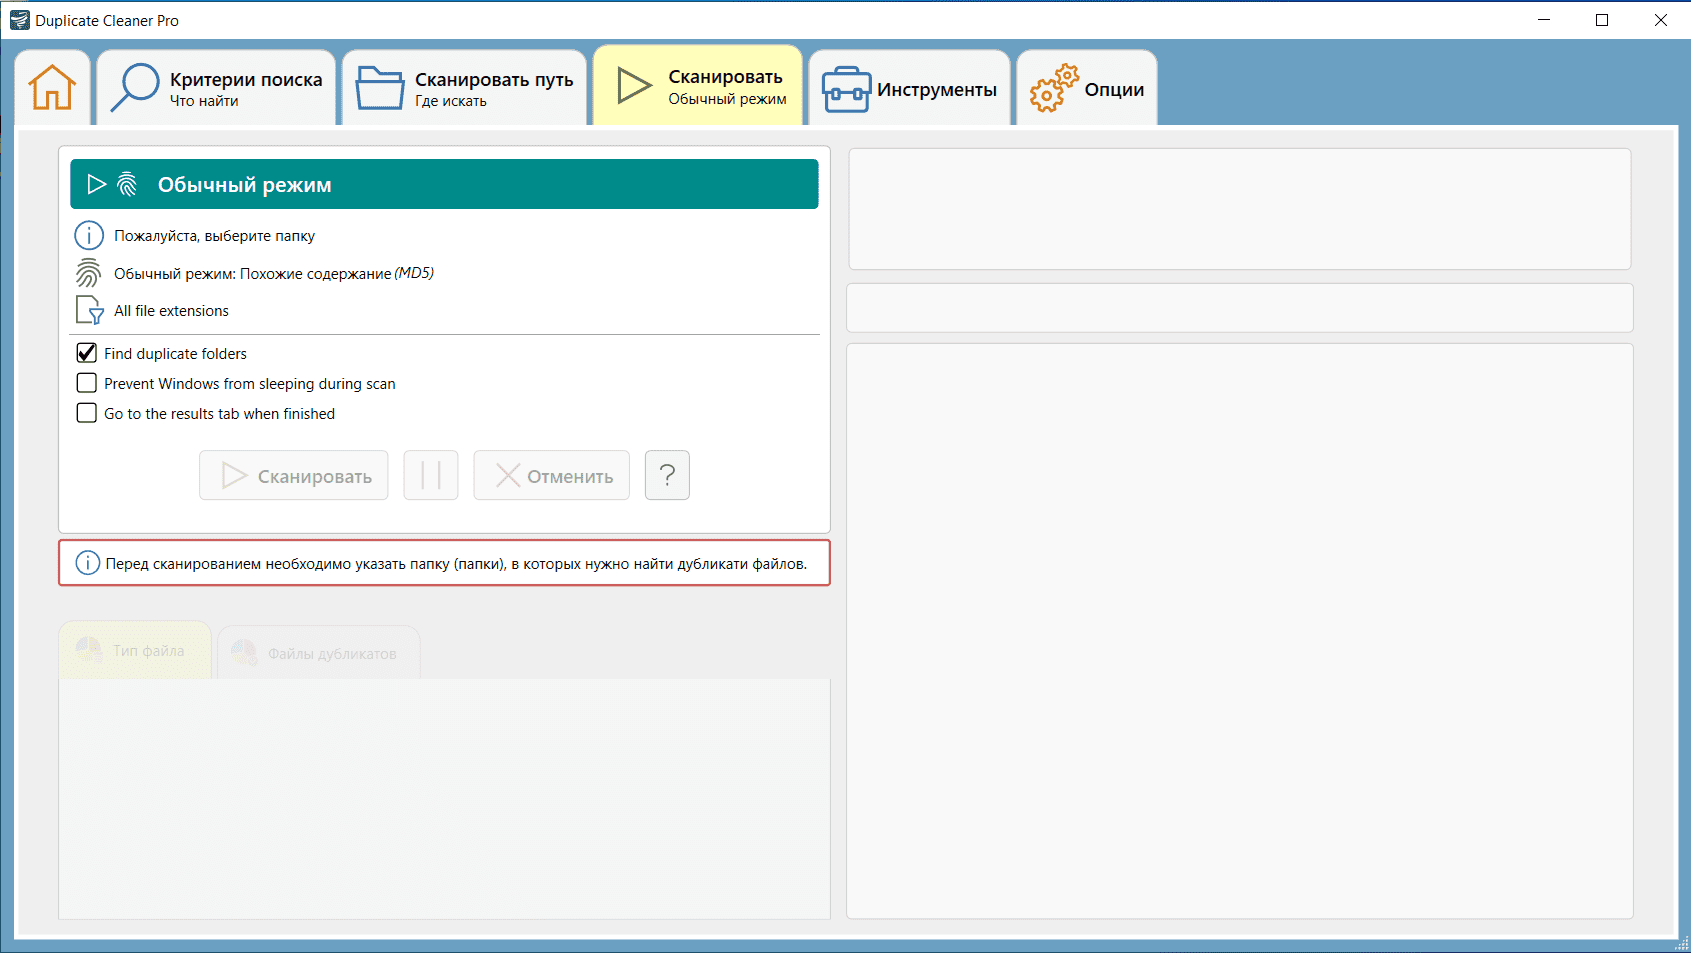
Task: Click the pie chart icon on Файлы дубликатов tab
Action: tap(244, 653)
